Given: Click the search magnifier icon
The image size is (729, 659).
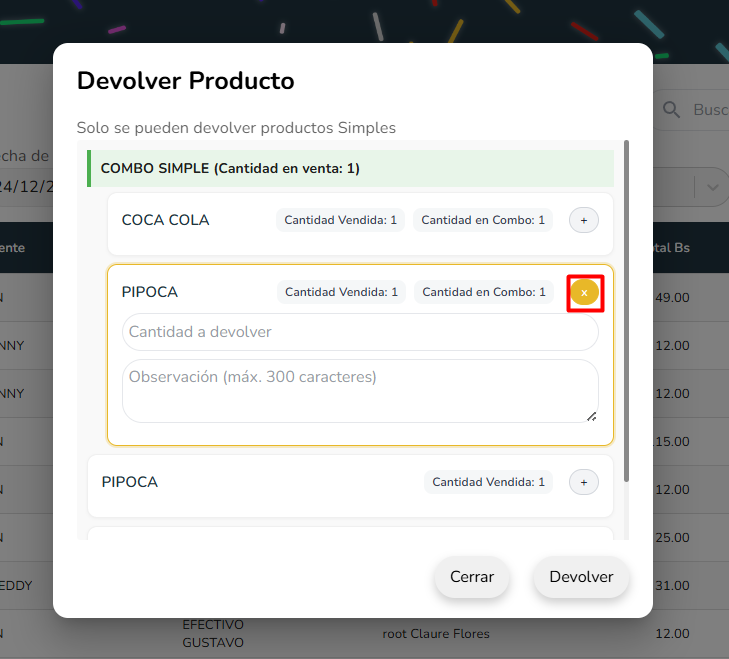Looking at the screenshot, I should [672, 109].
